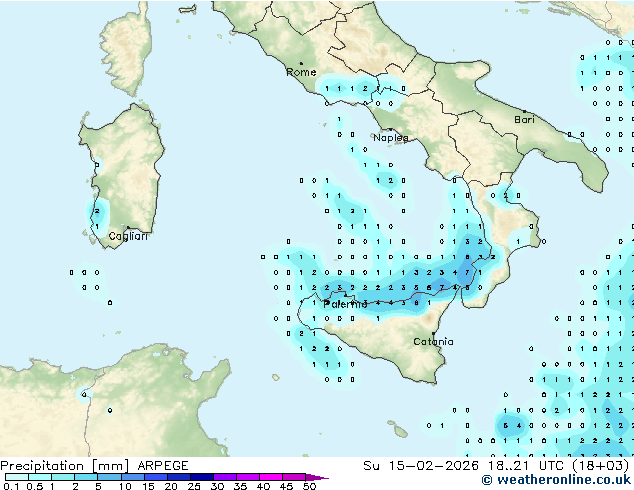The height and width of the screenshot is (490, 634).
Task: Click the '25' legend tick label
Action: tap(194, 486)
